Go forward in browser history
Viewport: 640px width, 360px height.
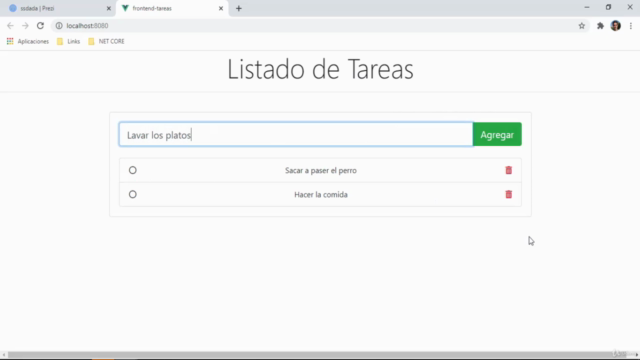(25, 26)
